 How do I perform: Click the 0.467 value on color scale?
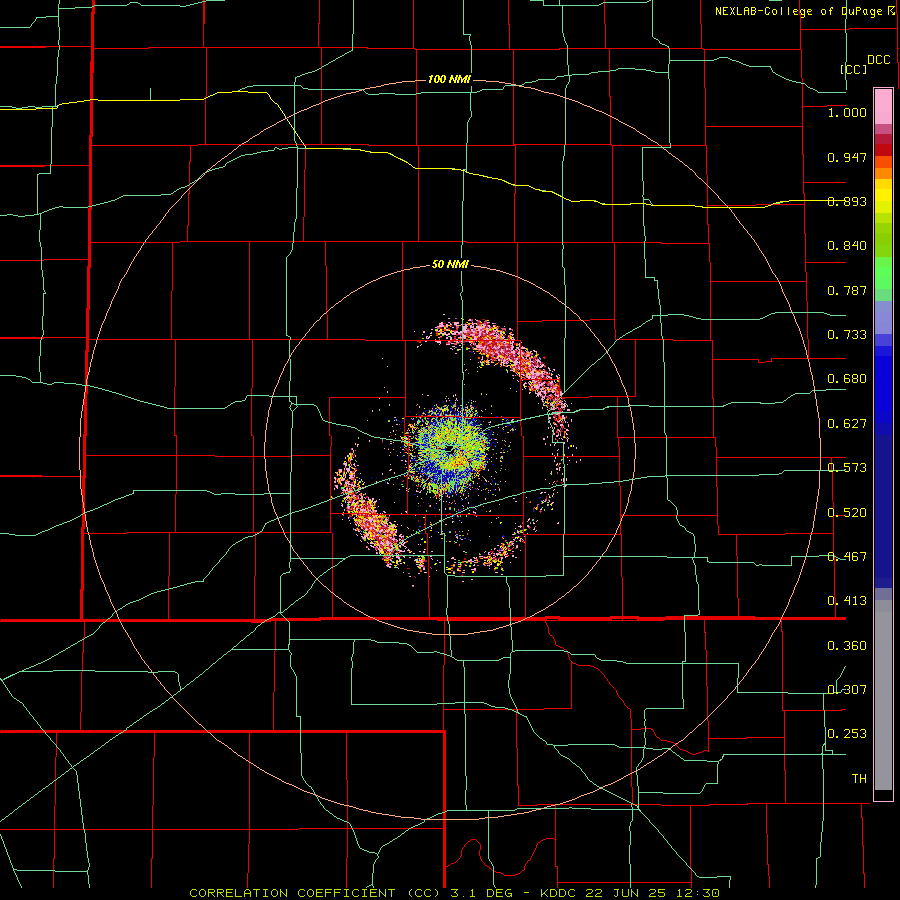[x=847, y=557]
